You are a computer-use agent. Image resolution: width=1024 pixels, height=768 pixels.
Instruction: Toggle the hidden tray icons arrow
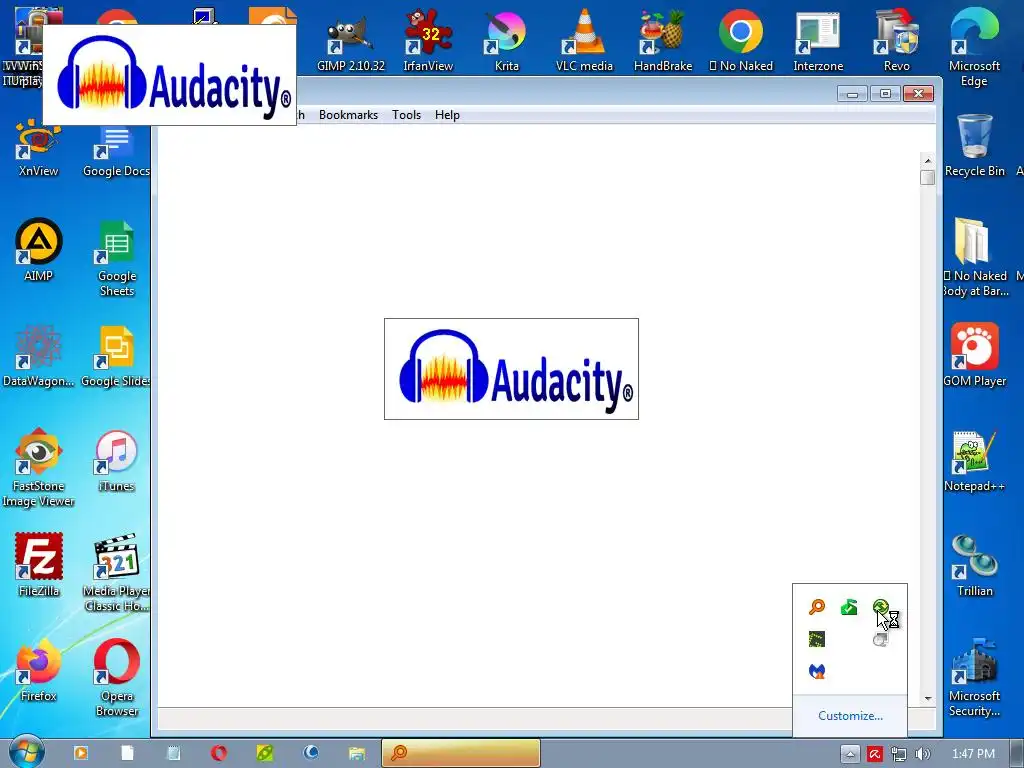(850, 754)
